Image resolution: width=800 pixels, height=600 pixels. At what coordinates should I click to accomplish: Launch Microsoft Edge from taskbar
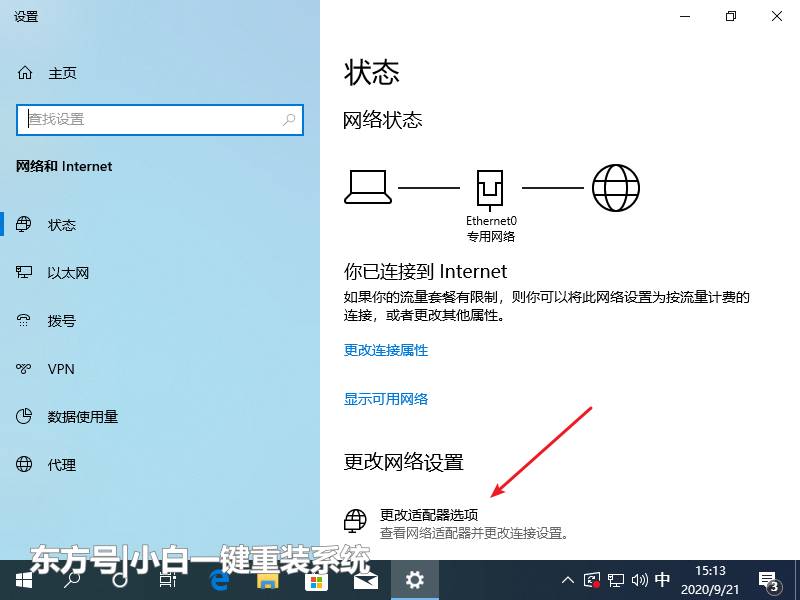218,580
